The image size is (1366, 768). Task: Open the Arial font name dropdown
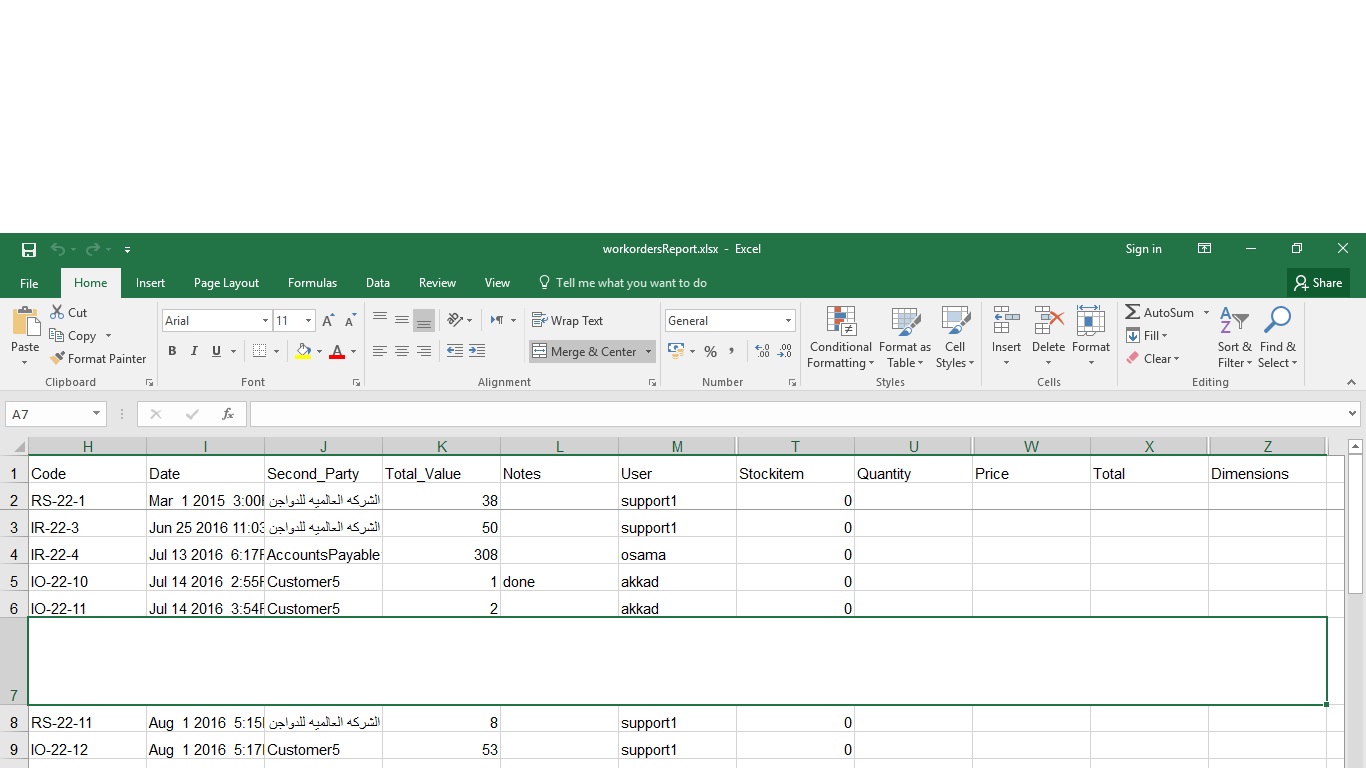[x=265, y=321]
